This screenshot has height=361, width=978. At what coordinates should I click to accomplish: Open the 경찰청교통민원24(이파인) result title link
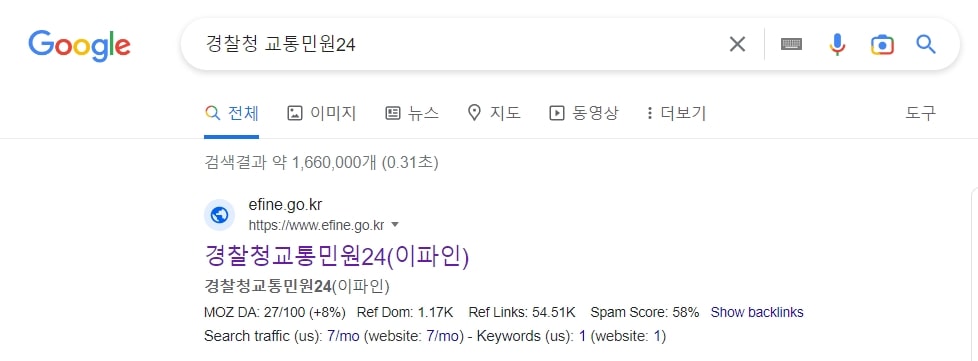pyautogui.click(x=337, y=256)
